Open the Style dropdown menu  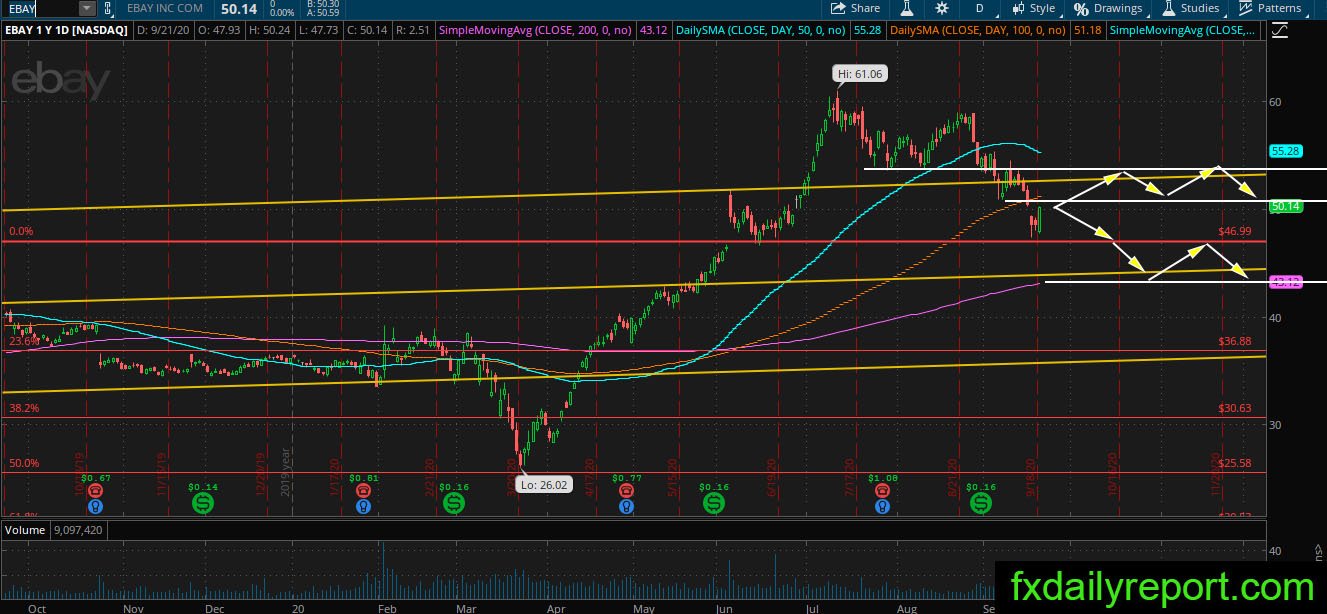click(x=1034, y=8)
